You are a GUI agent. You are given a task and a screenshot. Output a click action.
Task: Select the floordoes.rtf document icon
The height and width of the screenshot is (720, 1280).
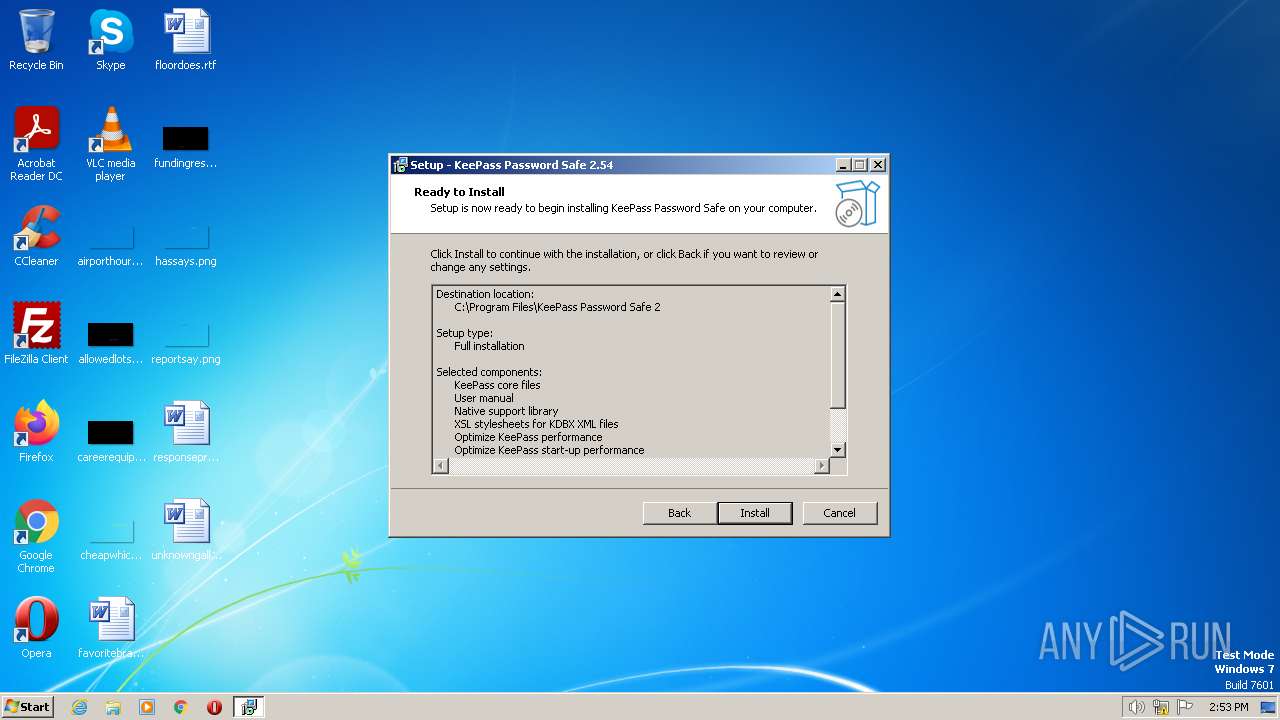coord(186,40)
